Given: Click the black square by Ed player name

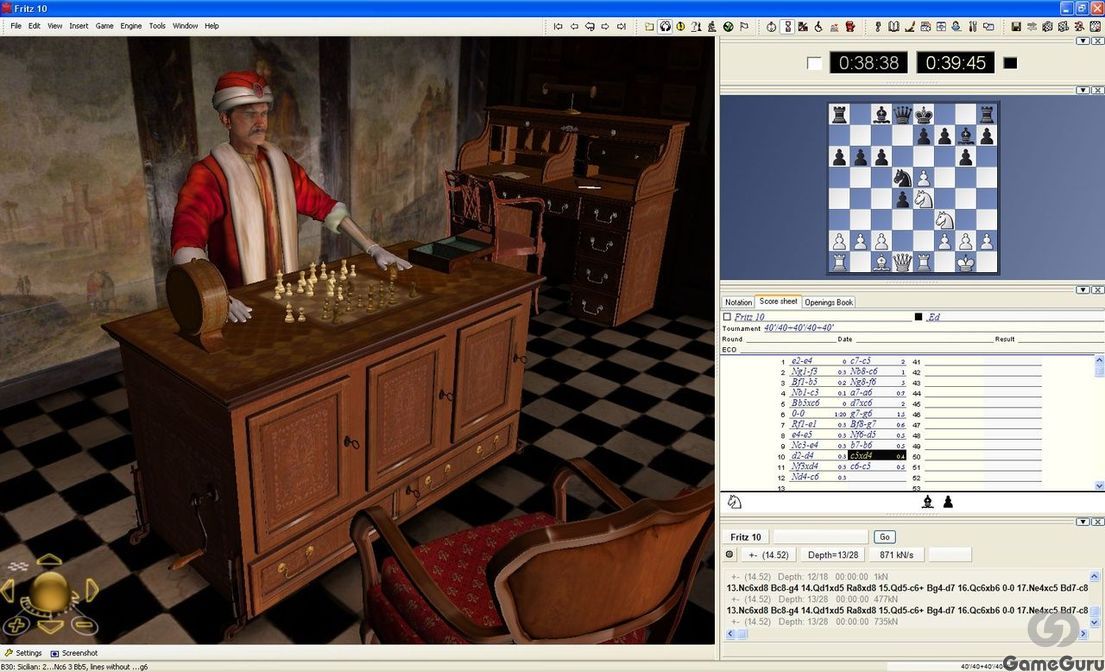Looking at the screenshot, I should [x=918, y=317].
